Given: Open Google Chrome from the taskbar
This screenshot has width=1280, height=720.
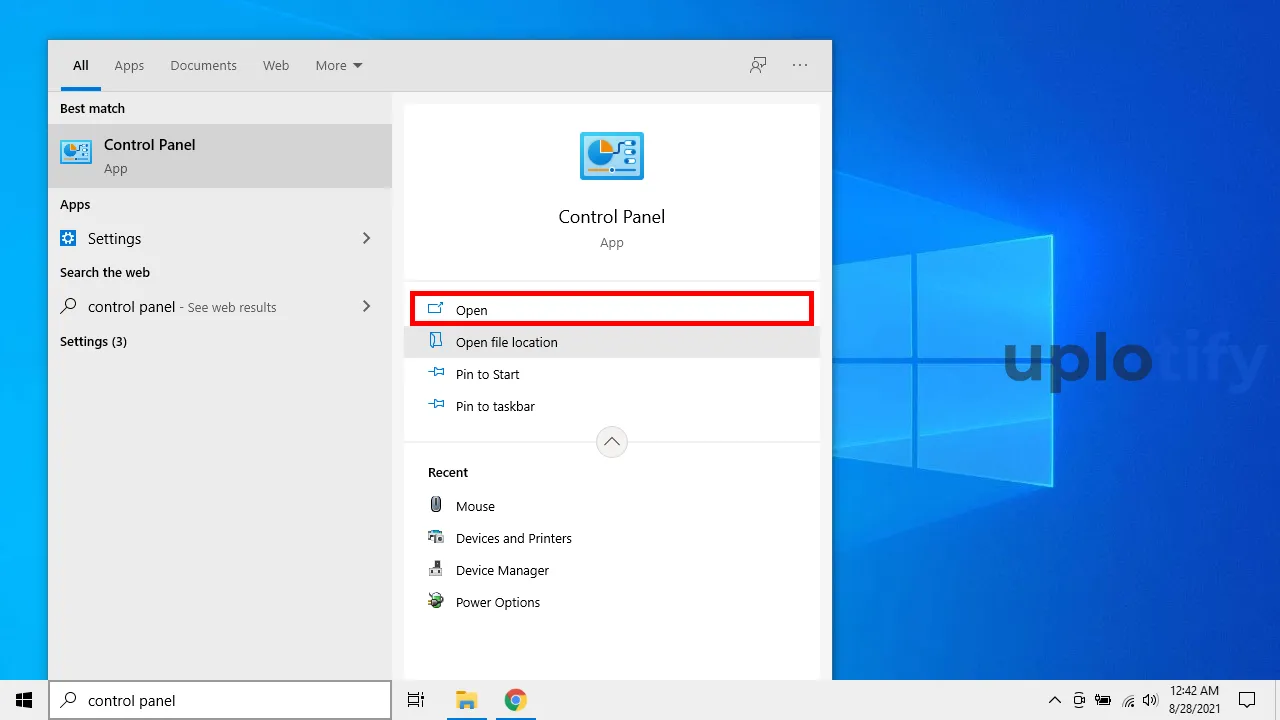Looking at the screenshot, I should click(515, 700).
